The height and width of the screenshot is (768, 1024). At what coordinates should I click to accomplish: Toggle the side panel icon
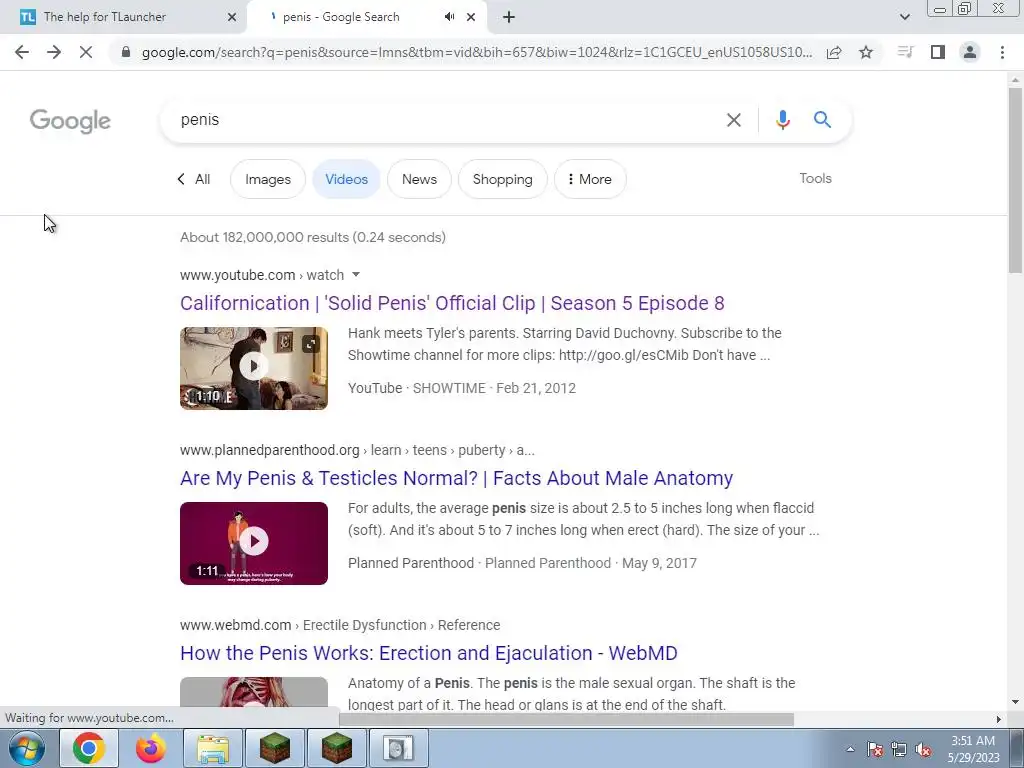pos(938,52)
